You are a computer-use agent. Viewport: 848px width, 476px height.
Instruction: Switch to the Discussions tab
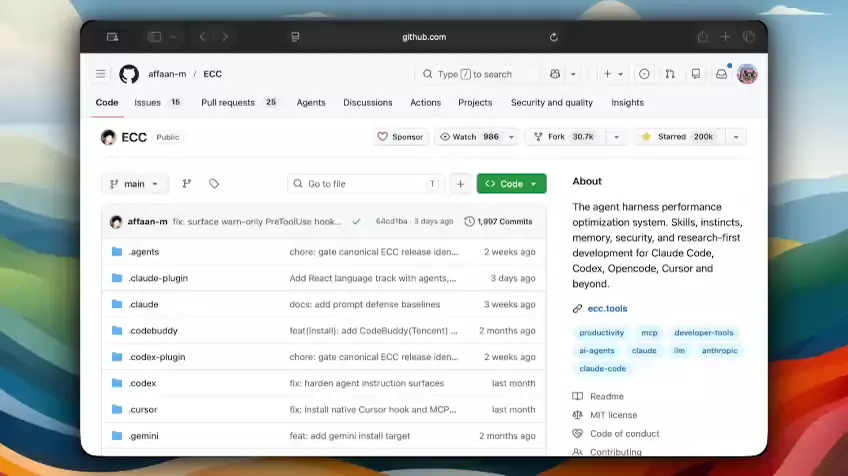tap(368, 103)
